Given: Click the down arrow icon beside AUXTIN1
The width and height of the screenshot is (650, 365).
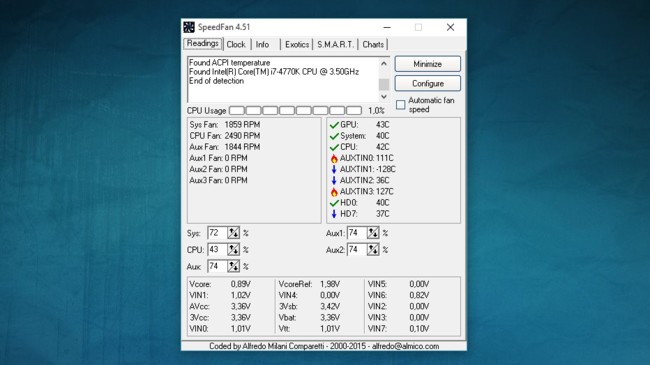Looking at the screenshot, I should click(334, 169).
